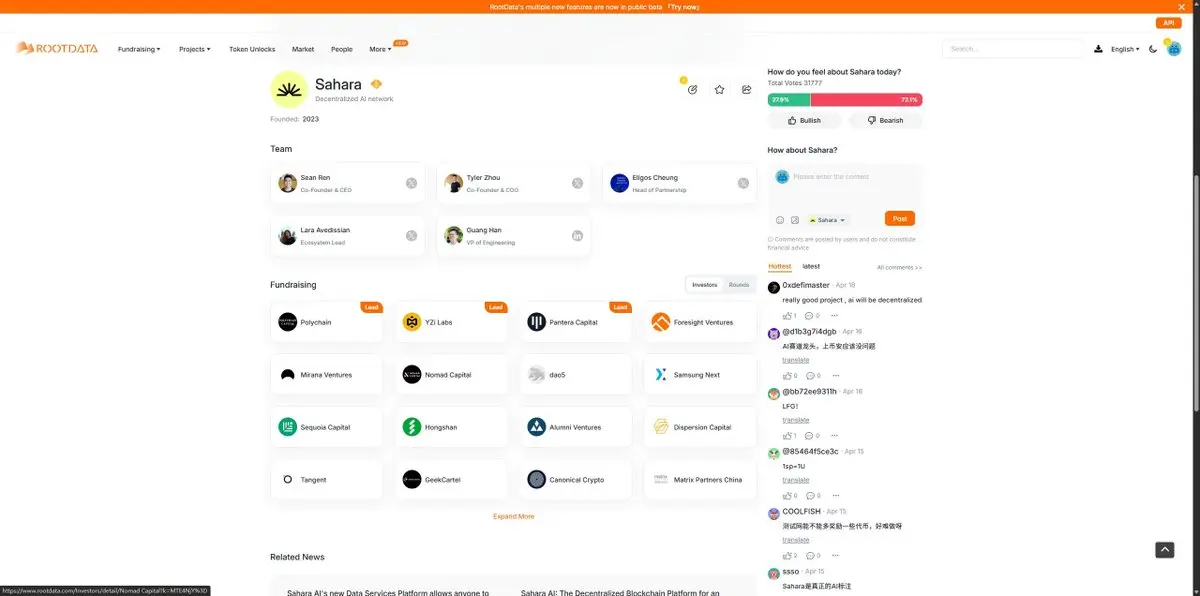Click the edit/feedback icon beside Sahara title

pyautogui.click(x=692, y=89)
